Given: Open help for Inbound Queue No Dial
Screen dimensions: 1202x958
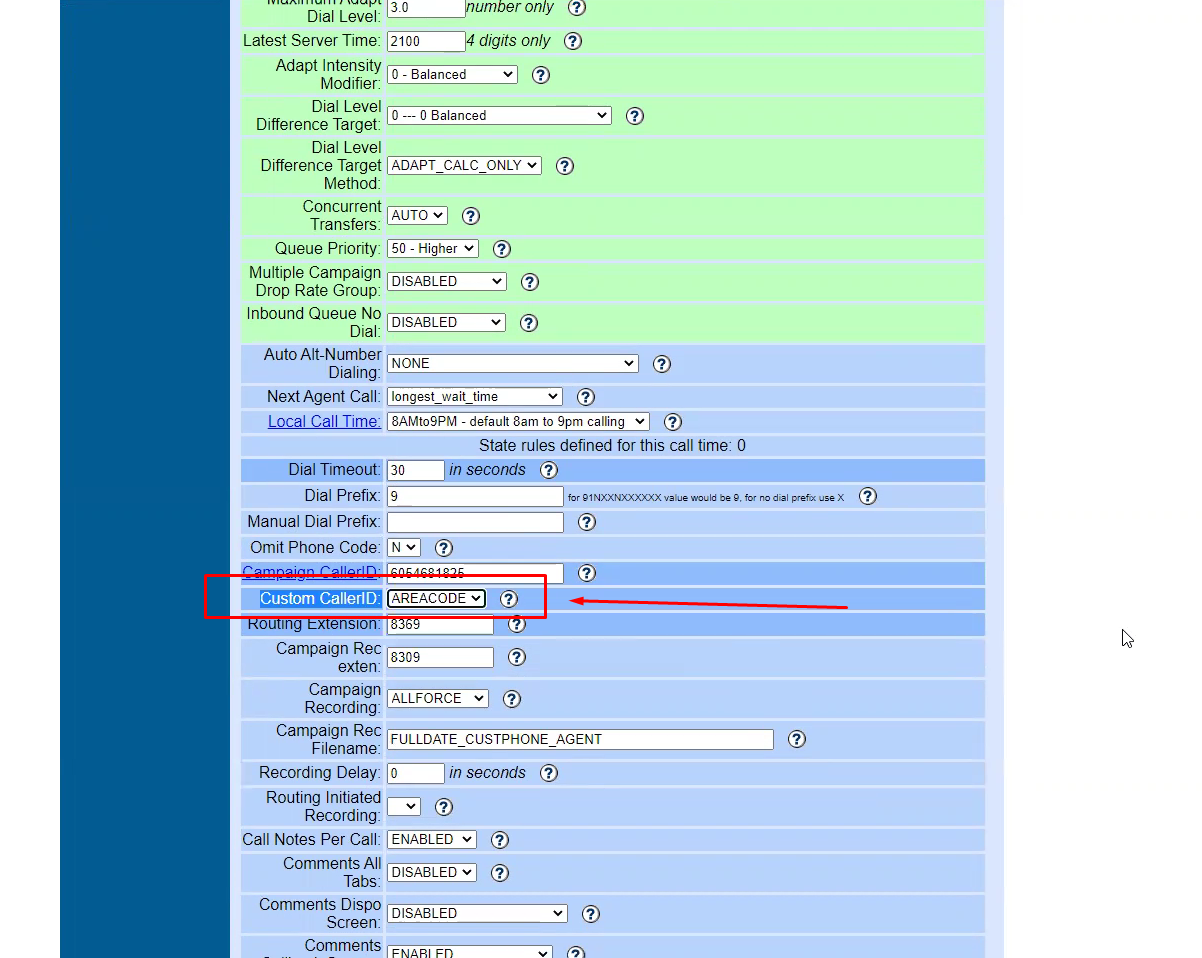Looking at the screenshot, I should tap(529, 323).
